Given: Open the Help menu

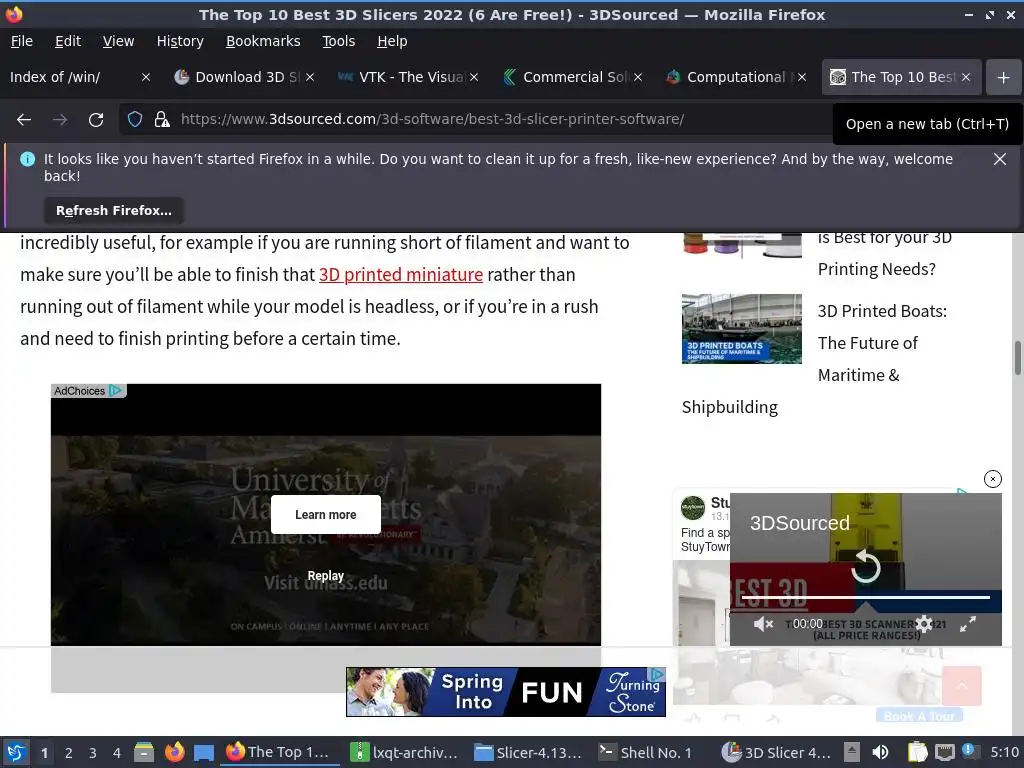Looking at the screenshot, I should click(x=392, y=41).
